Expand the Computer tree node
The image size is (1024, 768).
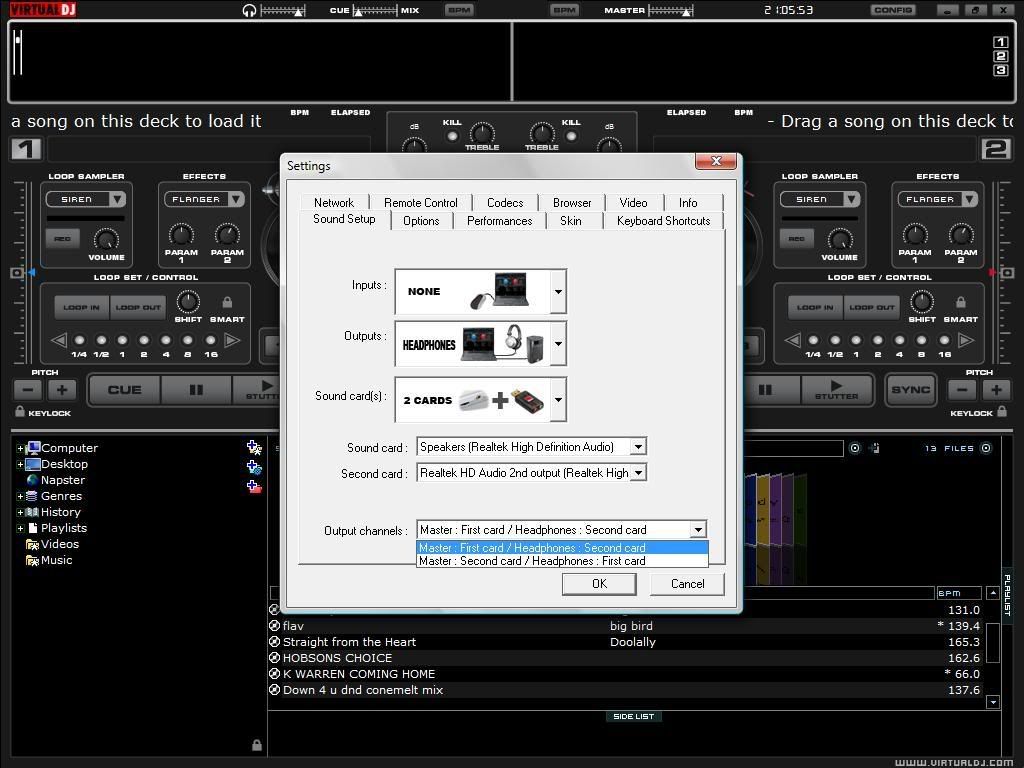pyautogui.click(x=20, y=449)
